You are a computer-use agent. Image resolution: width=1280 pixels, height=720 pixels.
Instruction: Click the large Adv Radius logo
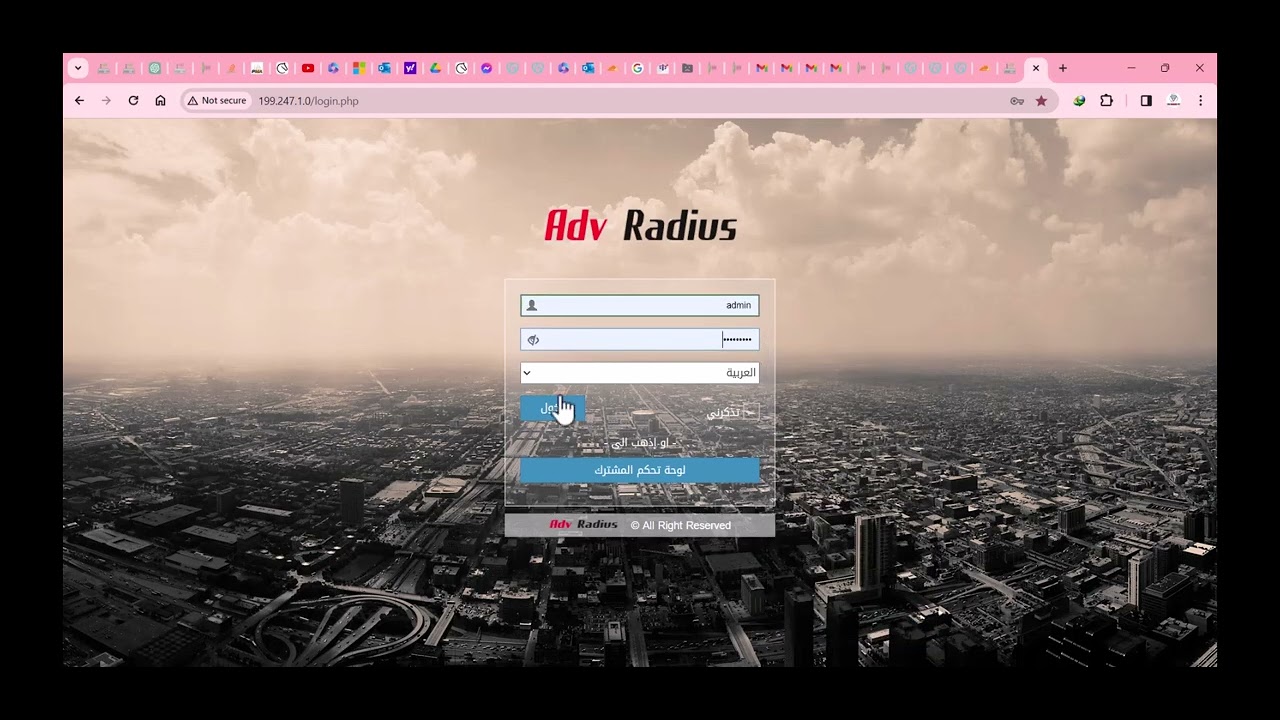click(x=640, y=226)
